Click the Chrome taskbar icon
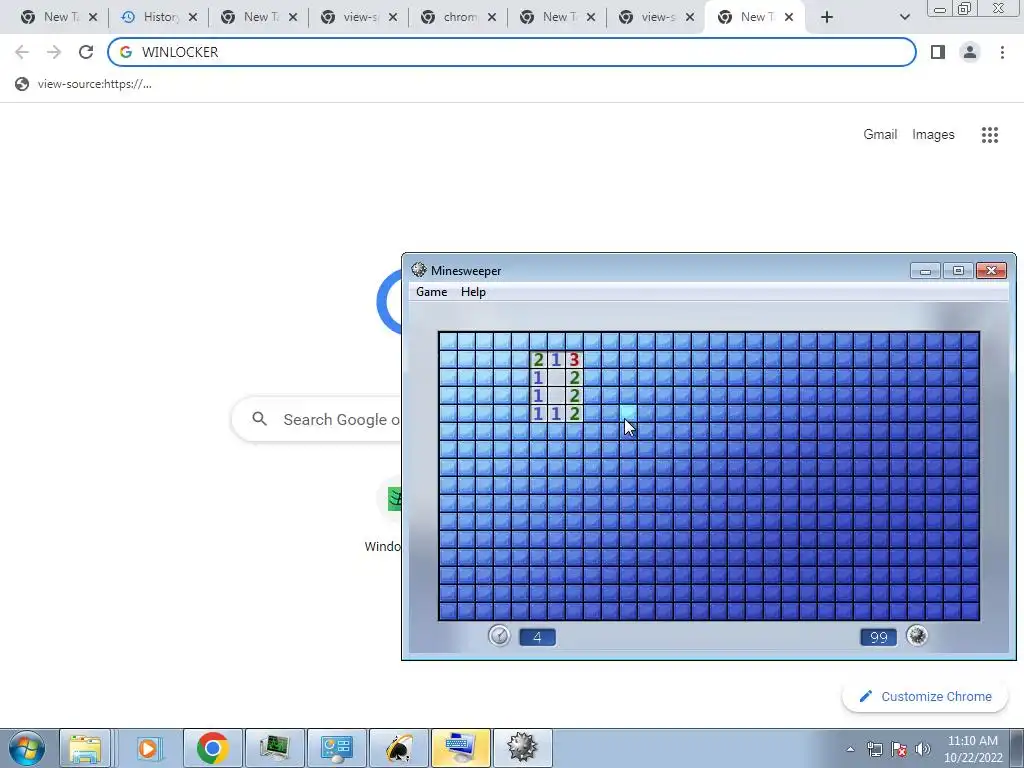 point(212,748)
